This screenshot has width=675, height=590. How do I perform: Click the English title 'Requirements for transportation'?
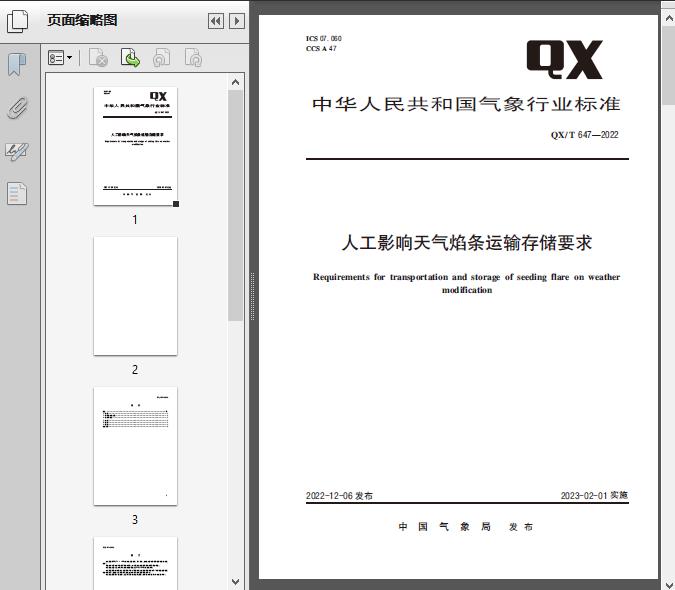point(381,277)
